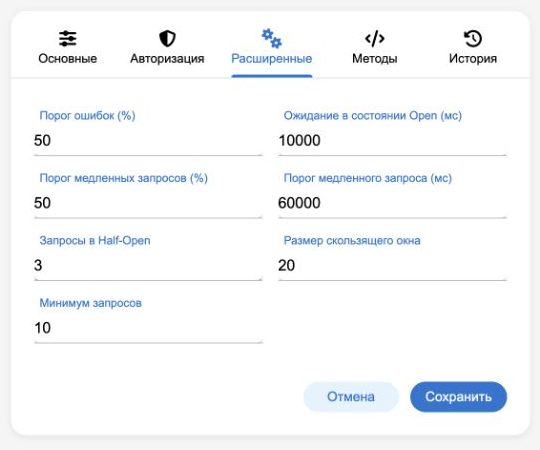Click the code brackets icon above Методы
Image resolution: width=540 pixels, height=450 pixels.
[375, 39]
